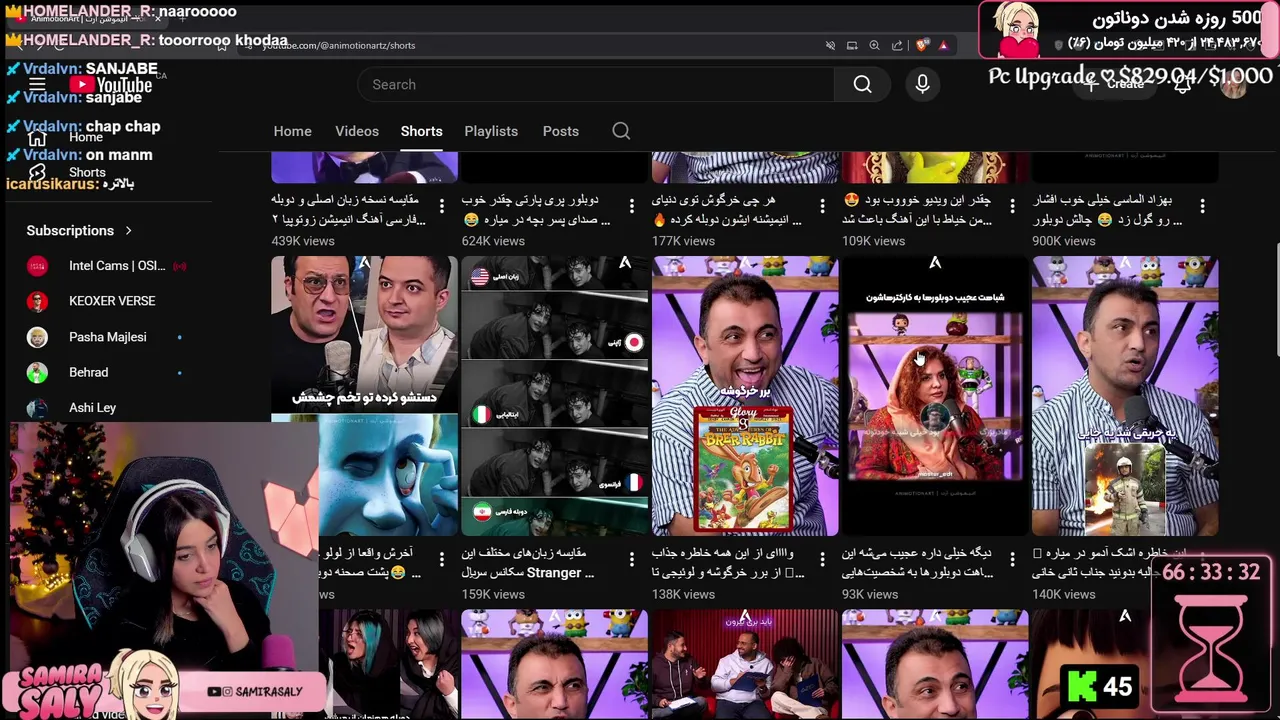
Task: Switch to the Playlists tab
Action: [491, 131]
